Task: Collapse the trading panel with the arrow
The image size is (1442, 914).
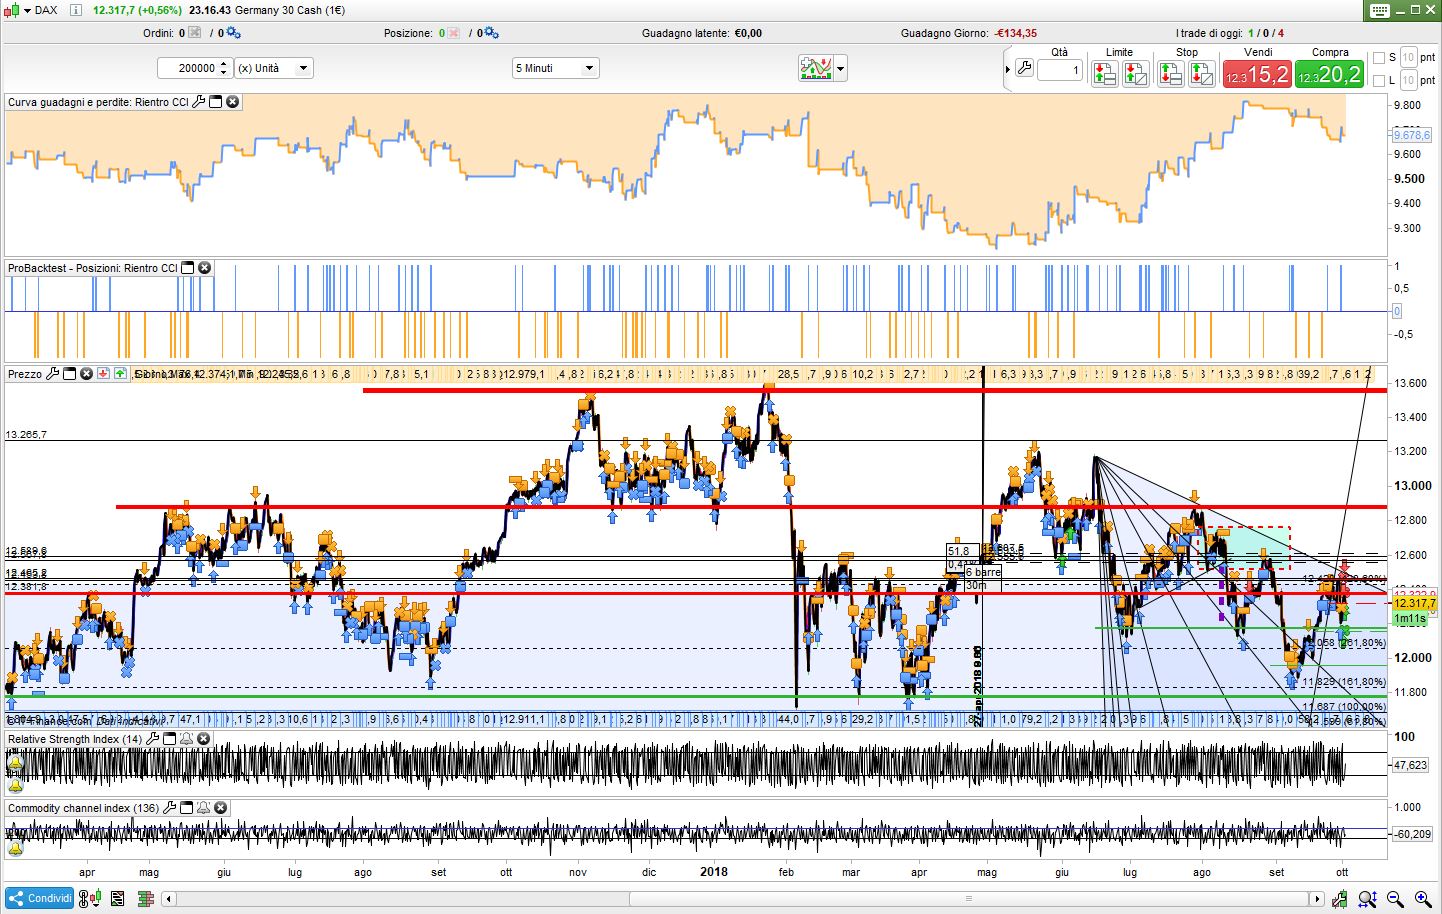Action: (1008, 69)
